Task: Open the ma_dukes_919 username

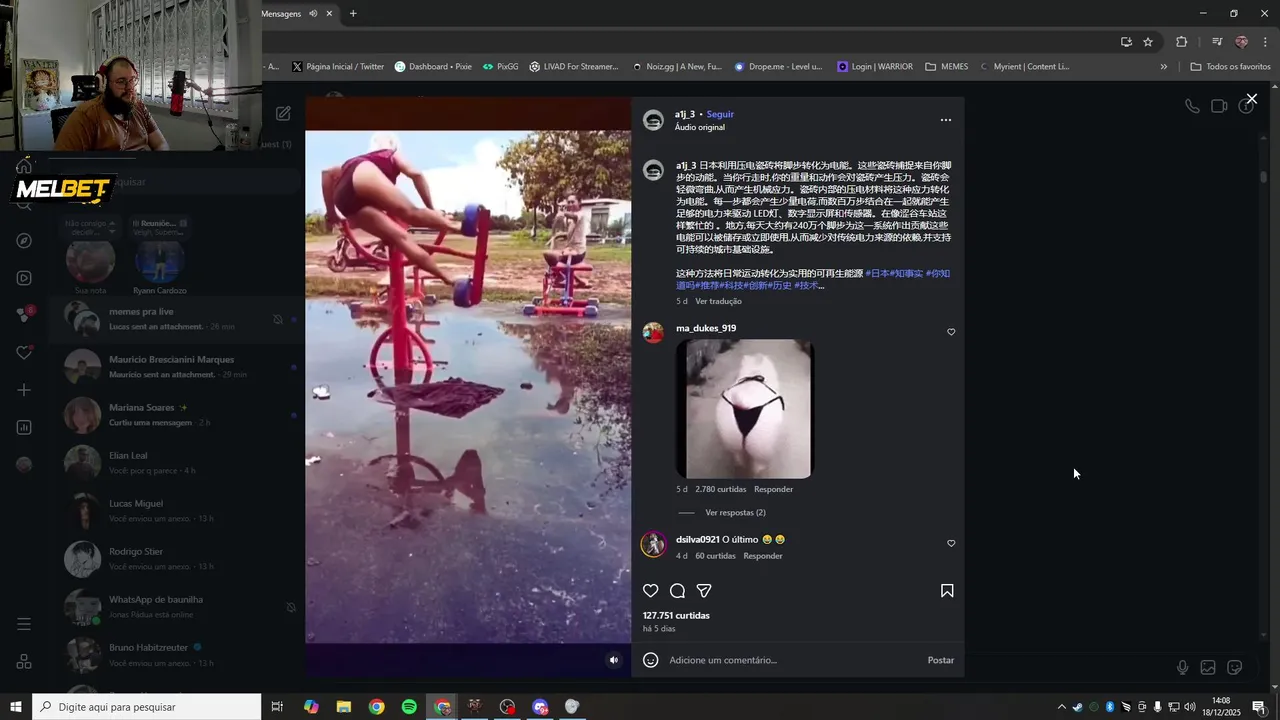Action: [706, 328]
